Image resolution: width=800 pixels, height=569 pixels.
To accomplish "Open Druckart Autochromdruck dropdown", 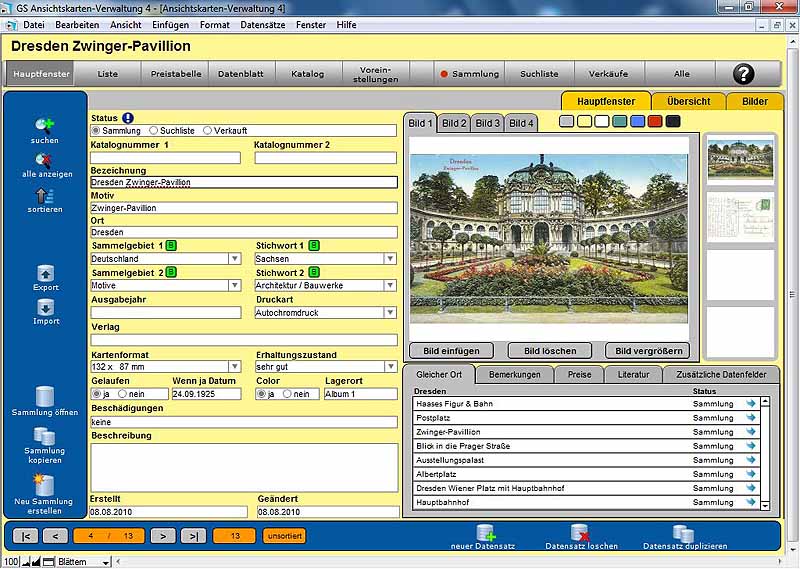I will click(x=390, y=312).
